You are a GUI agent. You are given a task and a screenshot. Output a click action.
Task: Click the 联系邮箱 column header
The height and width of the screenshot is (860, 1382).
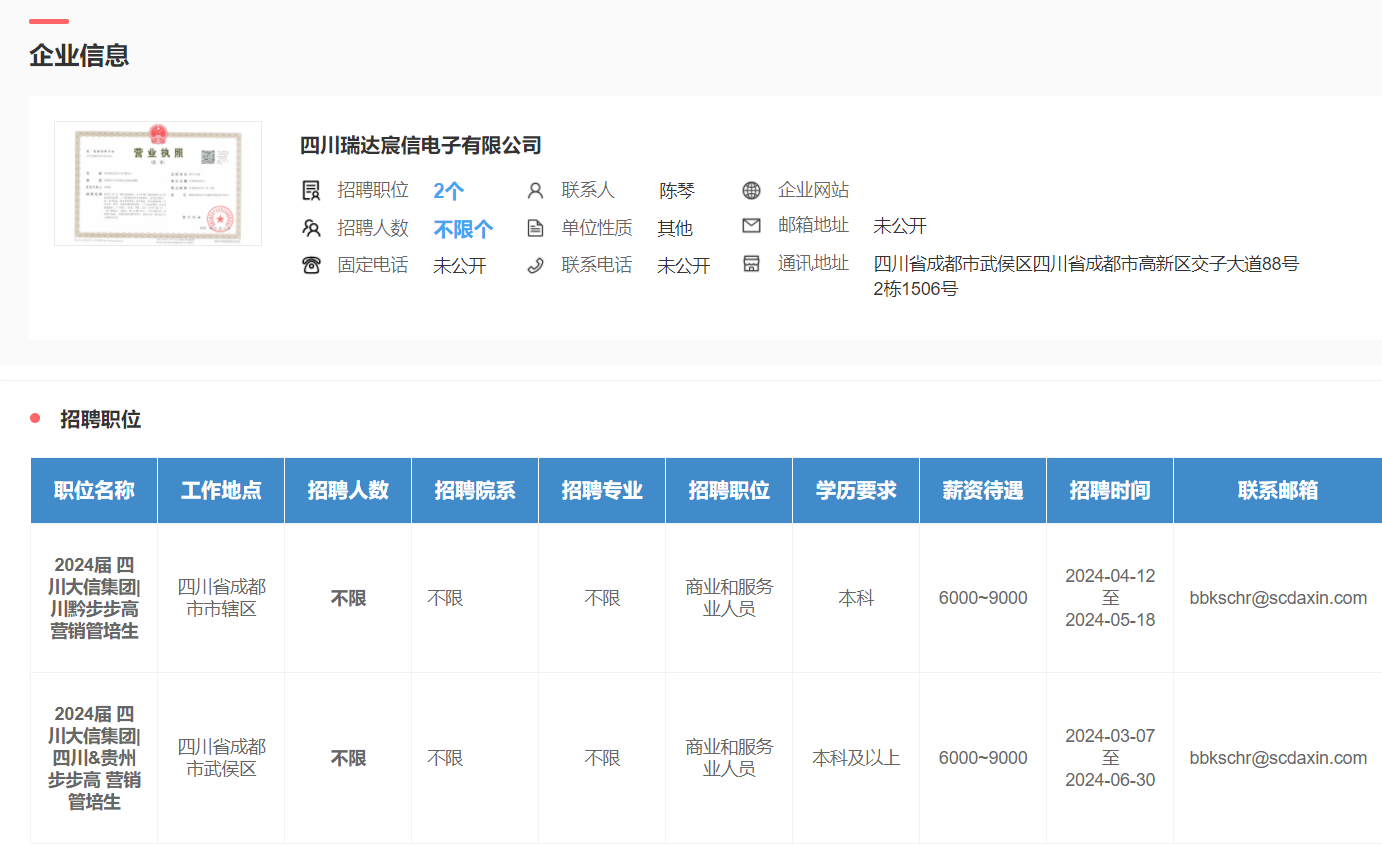[1278, 490]
